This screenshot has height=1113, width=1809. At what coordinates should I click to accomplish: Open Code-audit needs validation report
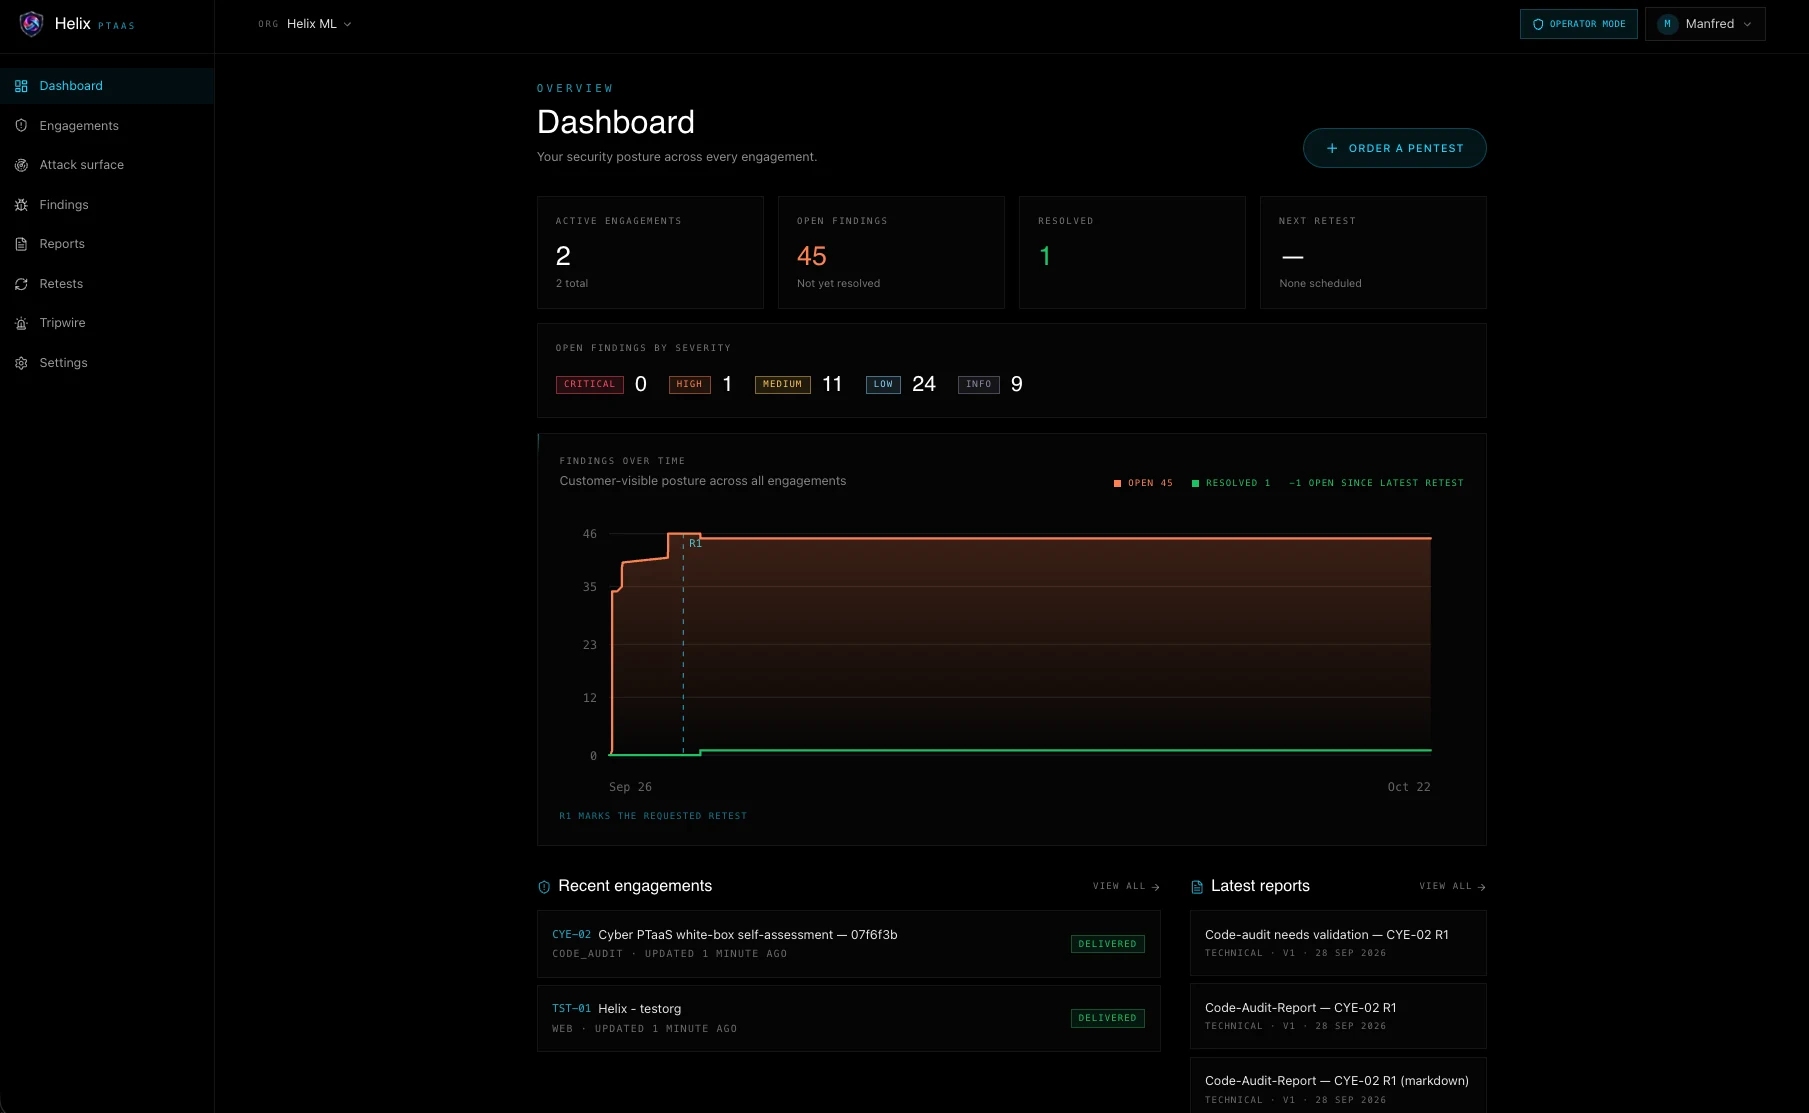(1338, 943)
